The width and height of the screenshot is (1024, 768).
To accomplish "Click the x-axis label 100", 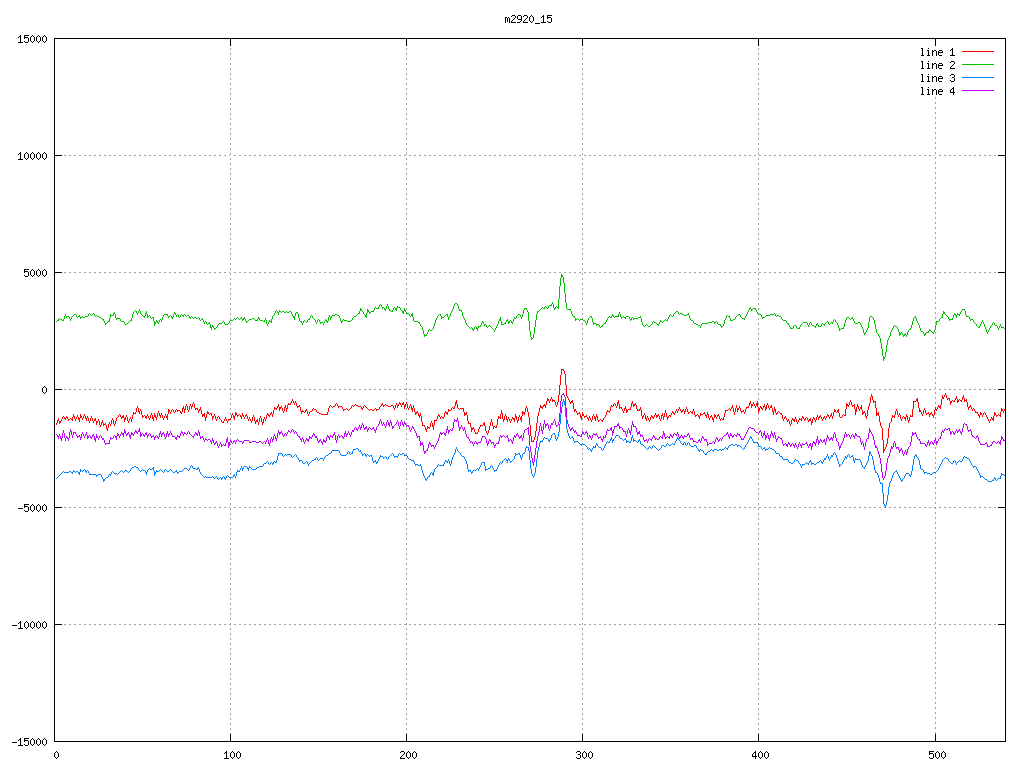I will 232,756.
